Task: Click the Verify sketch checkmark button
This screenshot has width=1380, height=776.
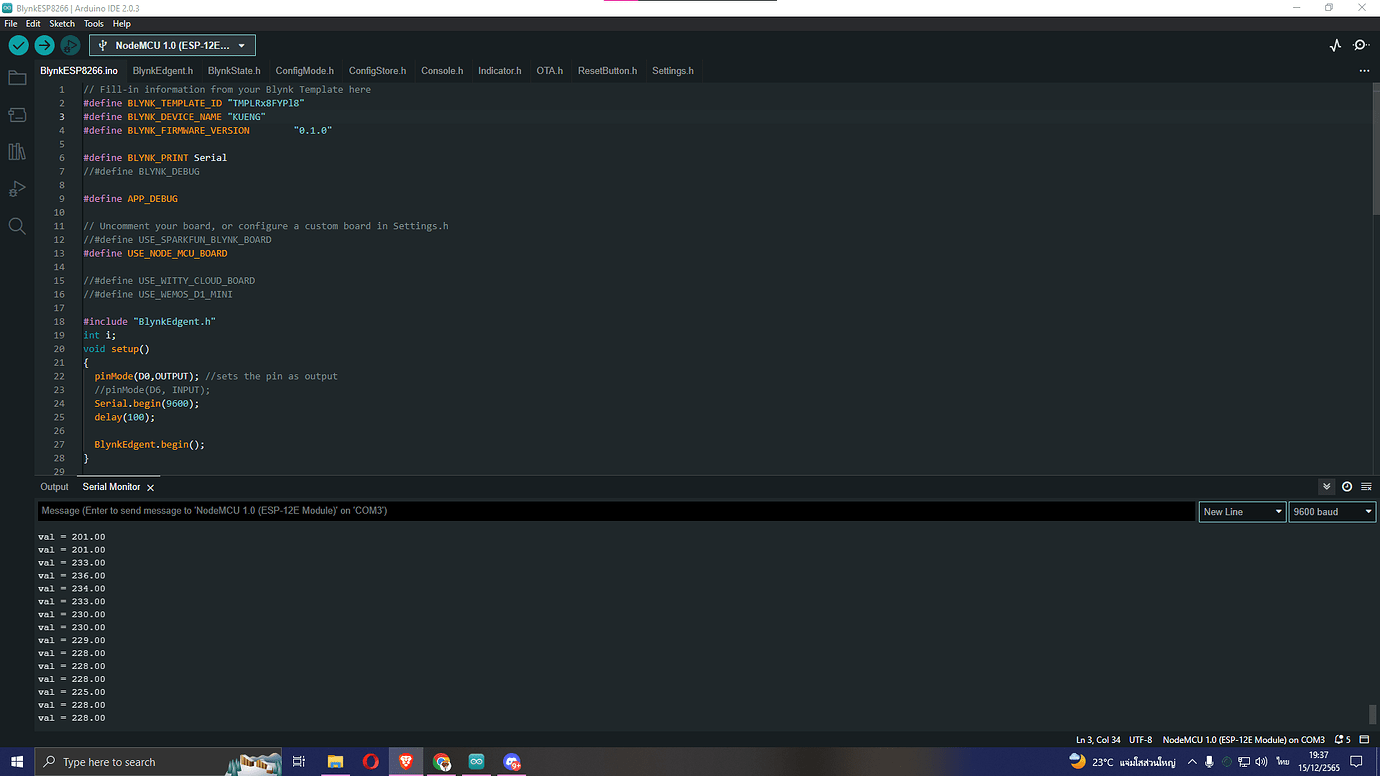Action: [x=18, y=45]
